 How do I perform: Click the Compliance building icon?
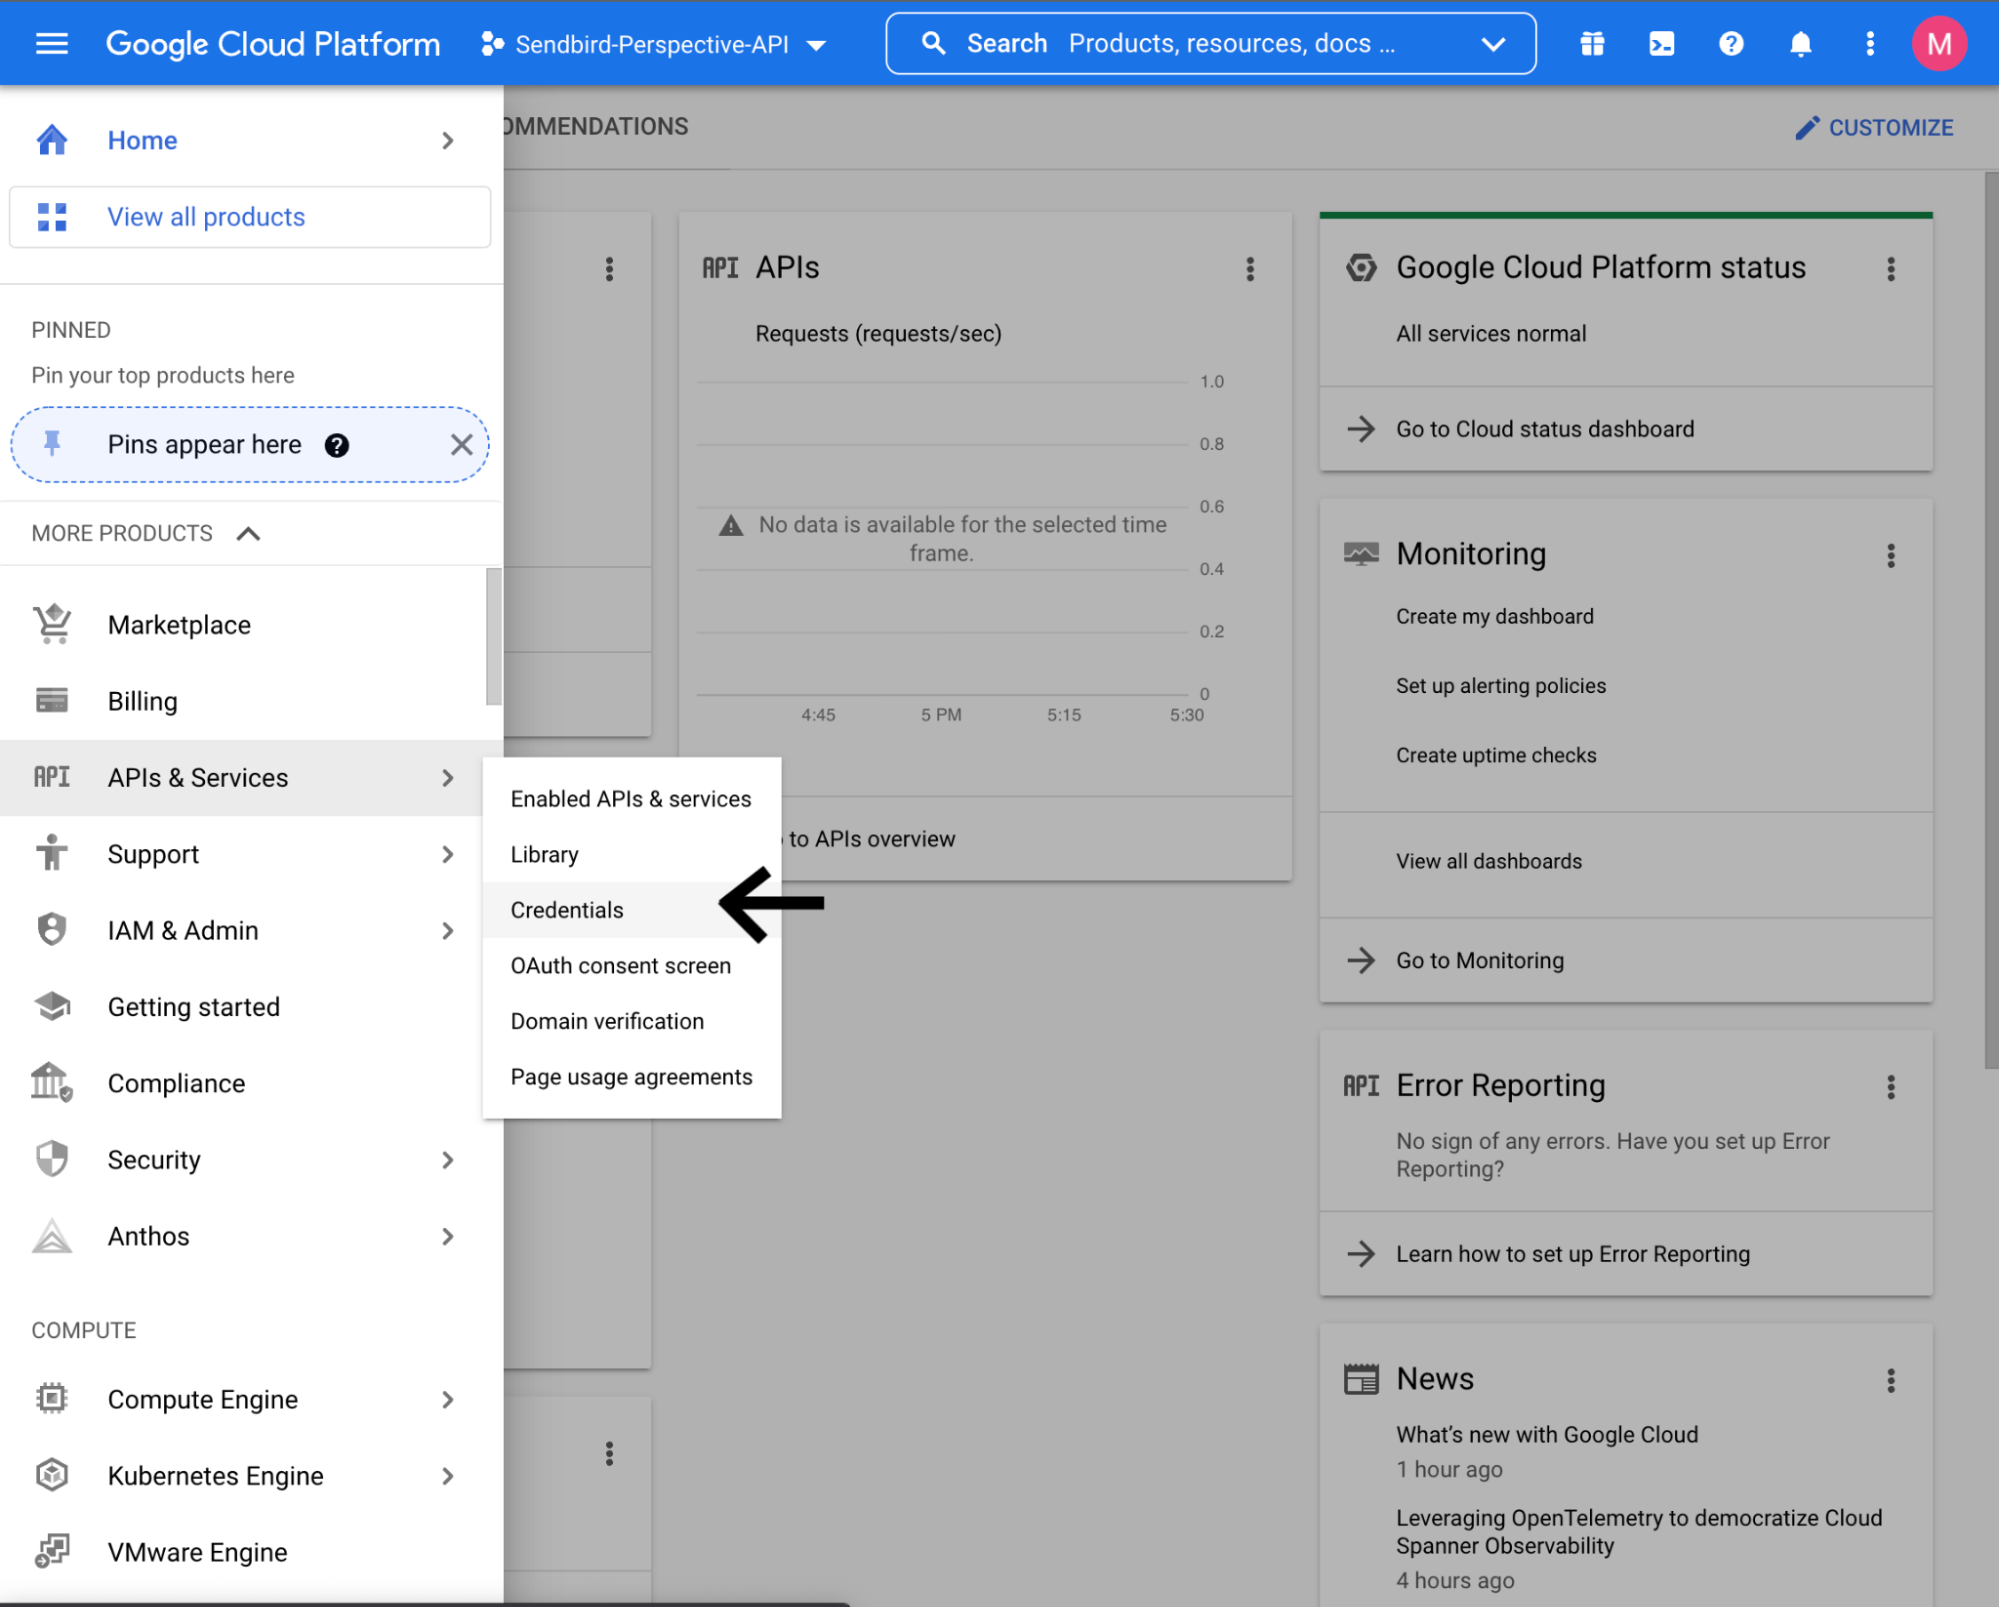click(x=52, y=1083)
